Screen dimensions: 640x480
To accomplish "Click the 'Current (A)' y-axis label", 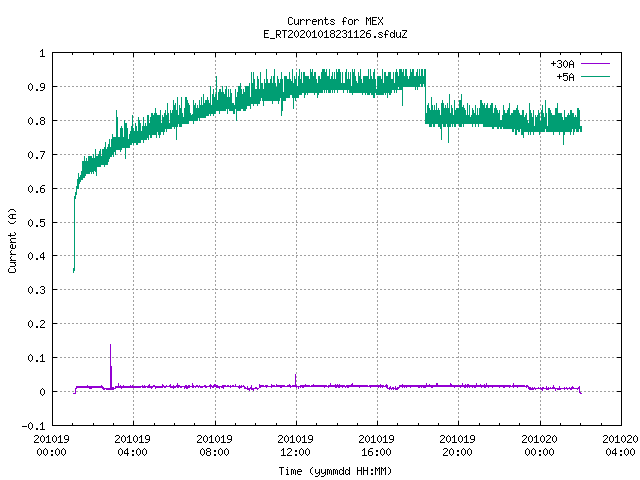I will click(x=12, y=240).
